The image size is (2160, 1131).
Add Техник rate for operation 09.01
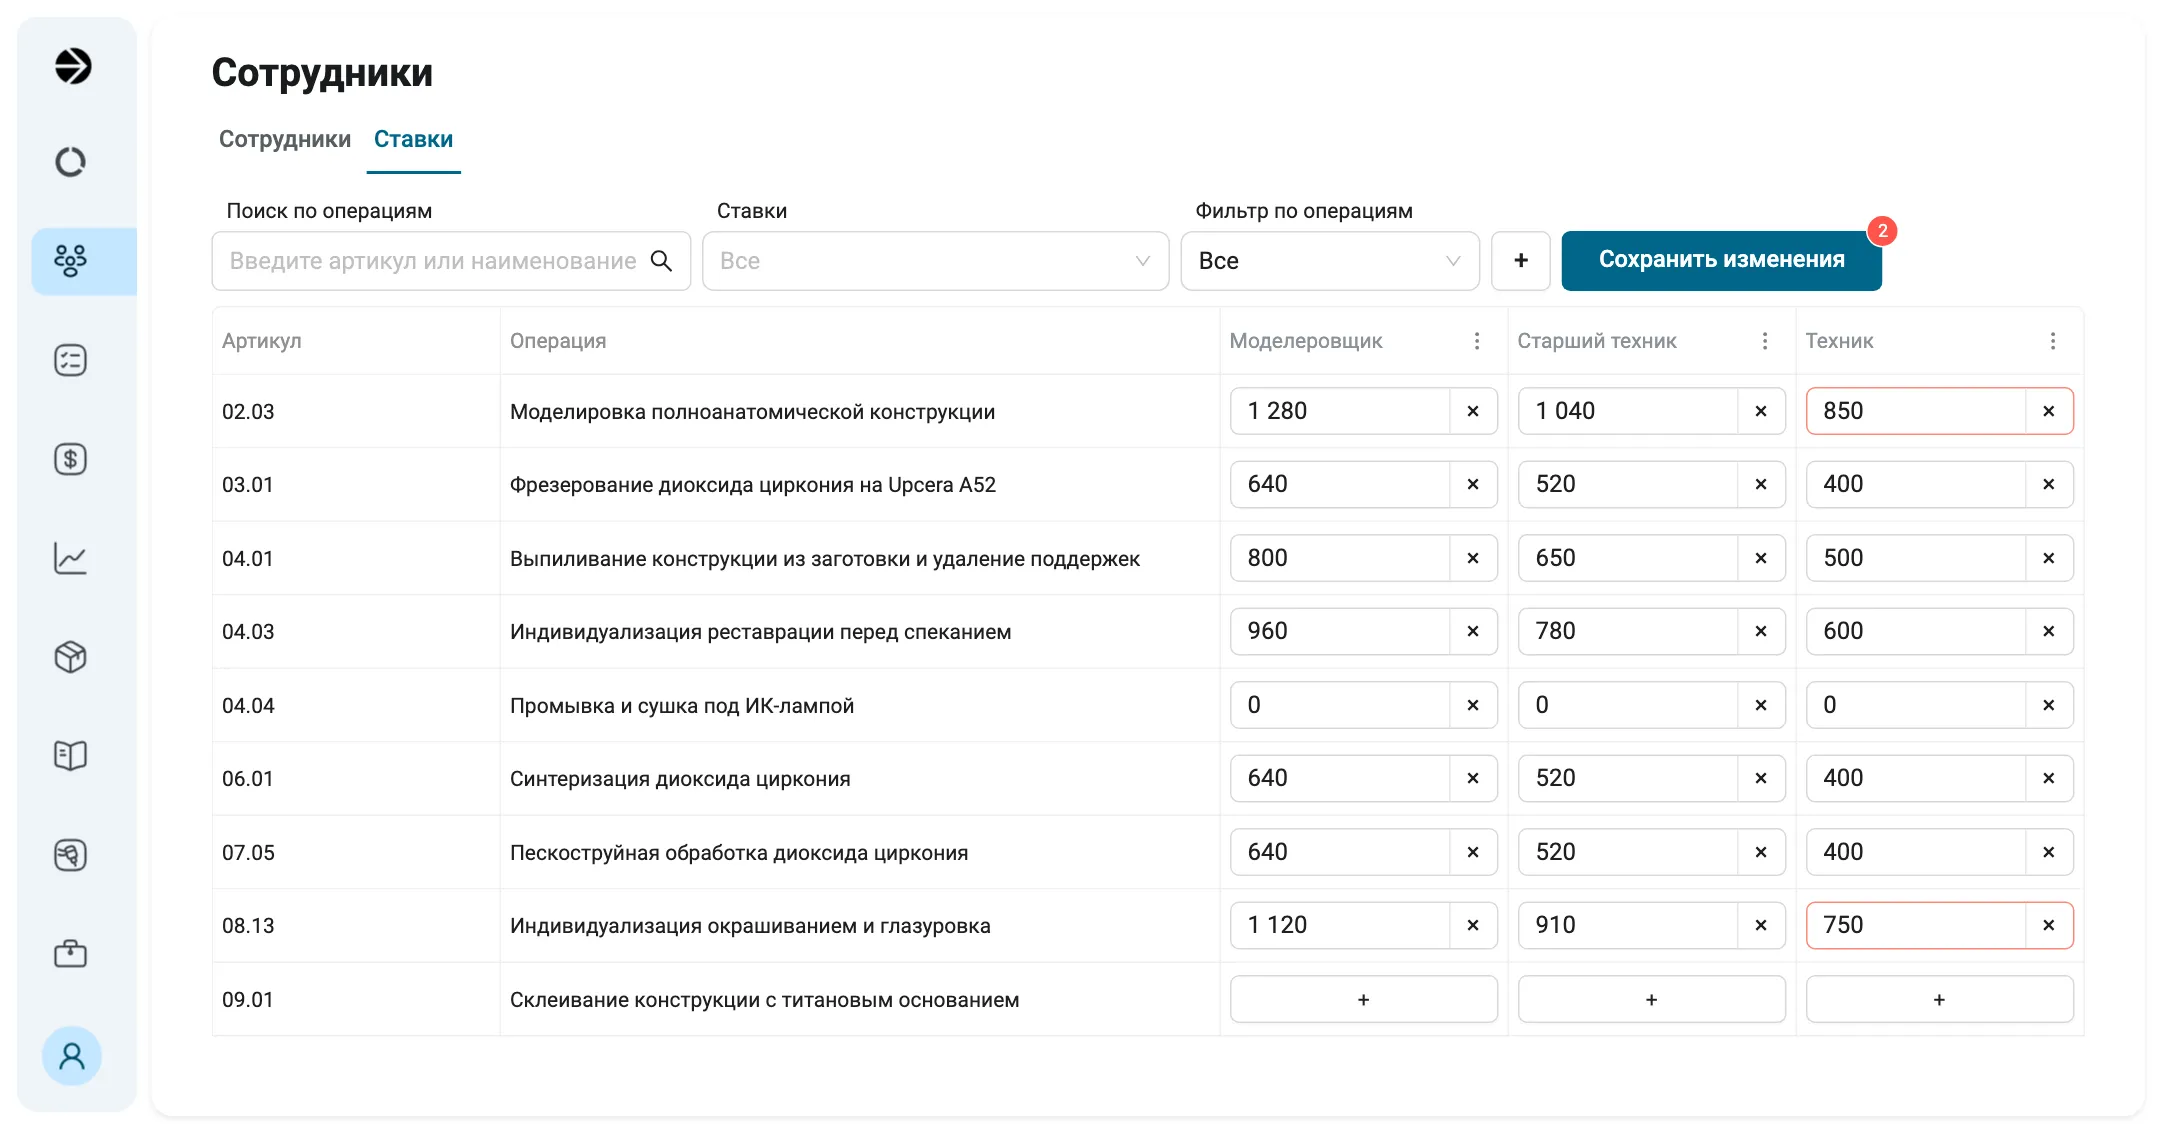pyautogui.click(x=1939, y=999)
